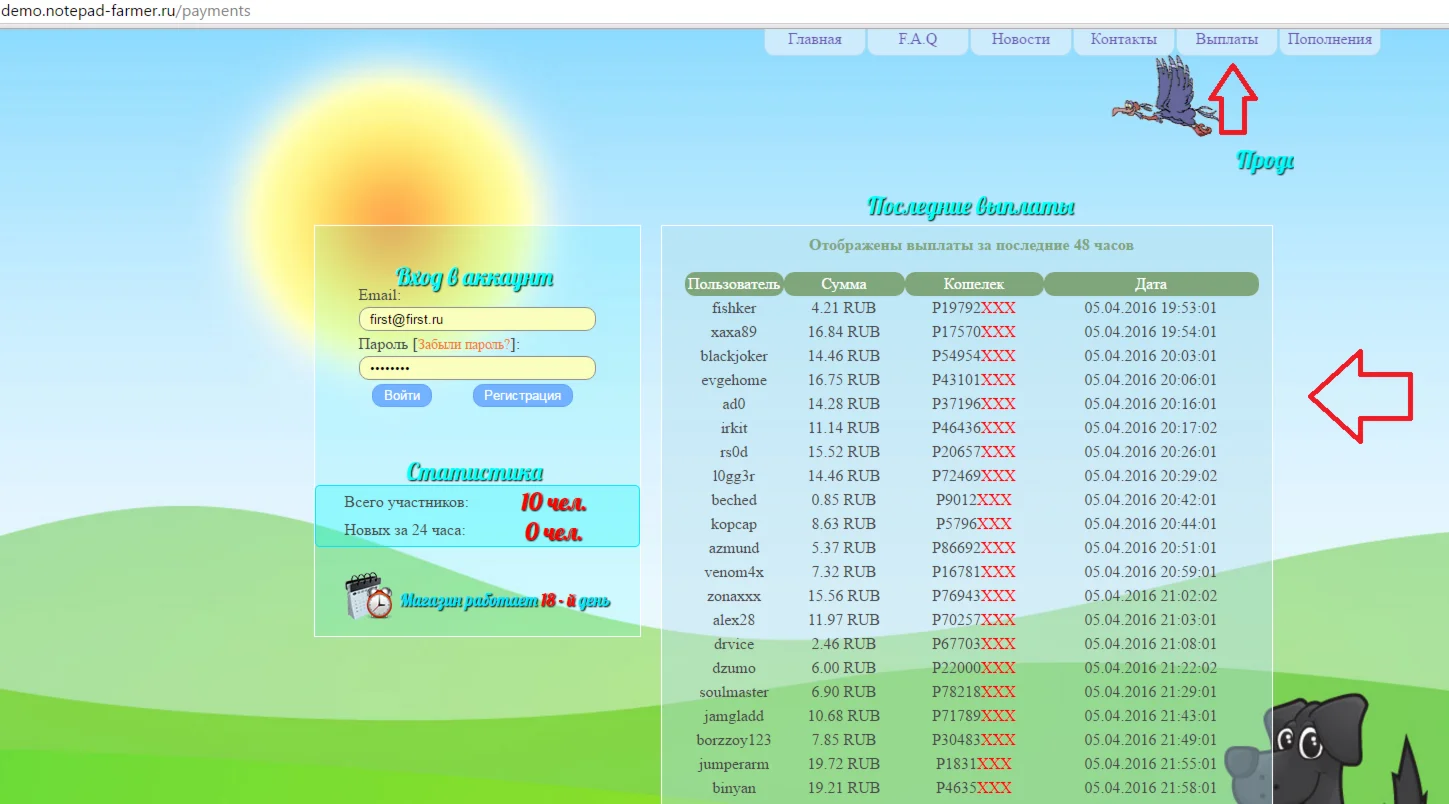Click wallet P5796XXX cell
The height and width of the screenshot is (804, 1449).
point(974,524)
